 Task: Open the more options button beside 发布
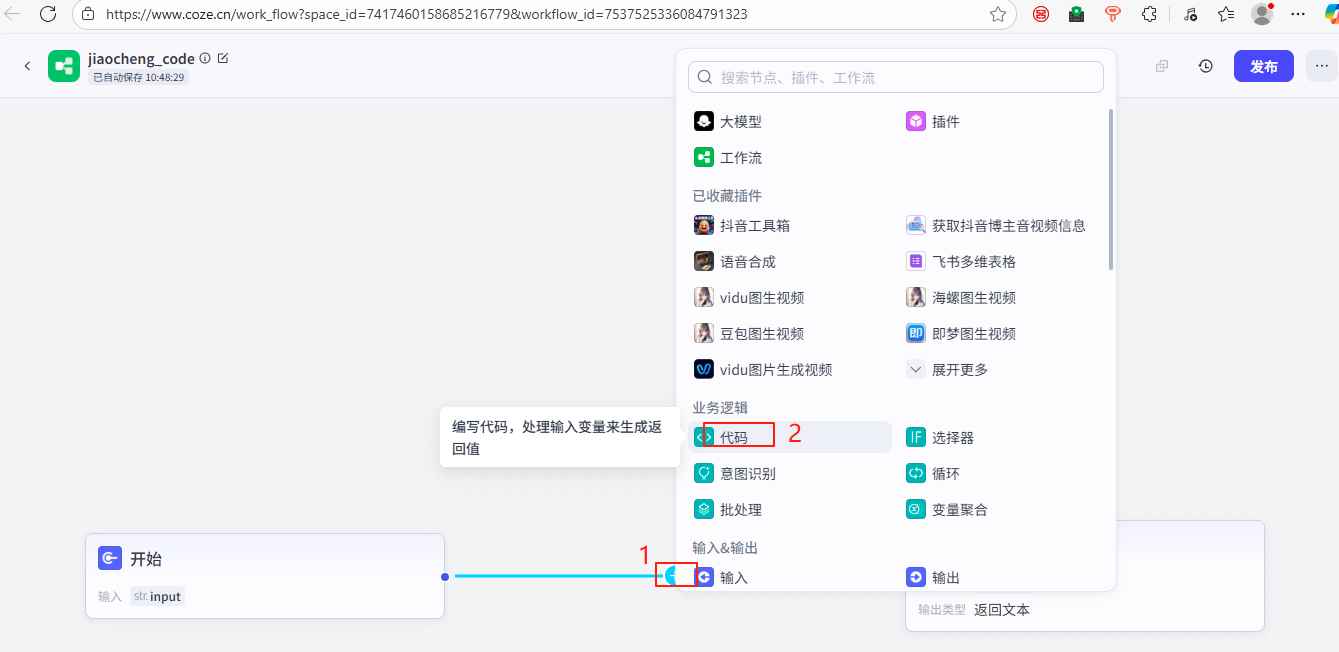pyautogui.click(x=1322, y=66)
